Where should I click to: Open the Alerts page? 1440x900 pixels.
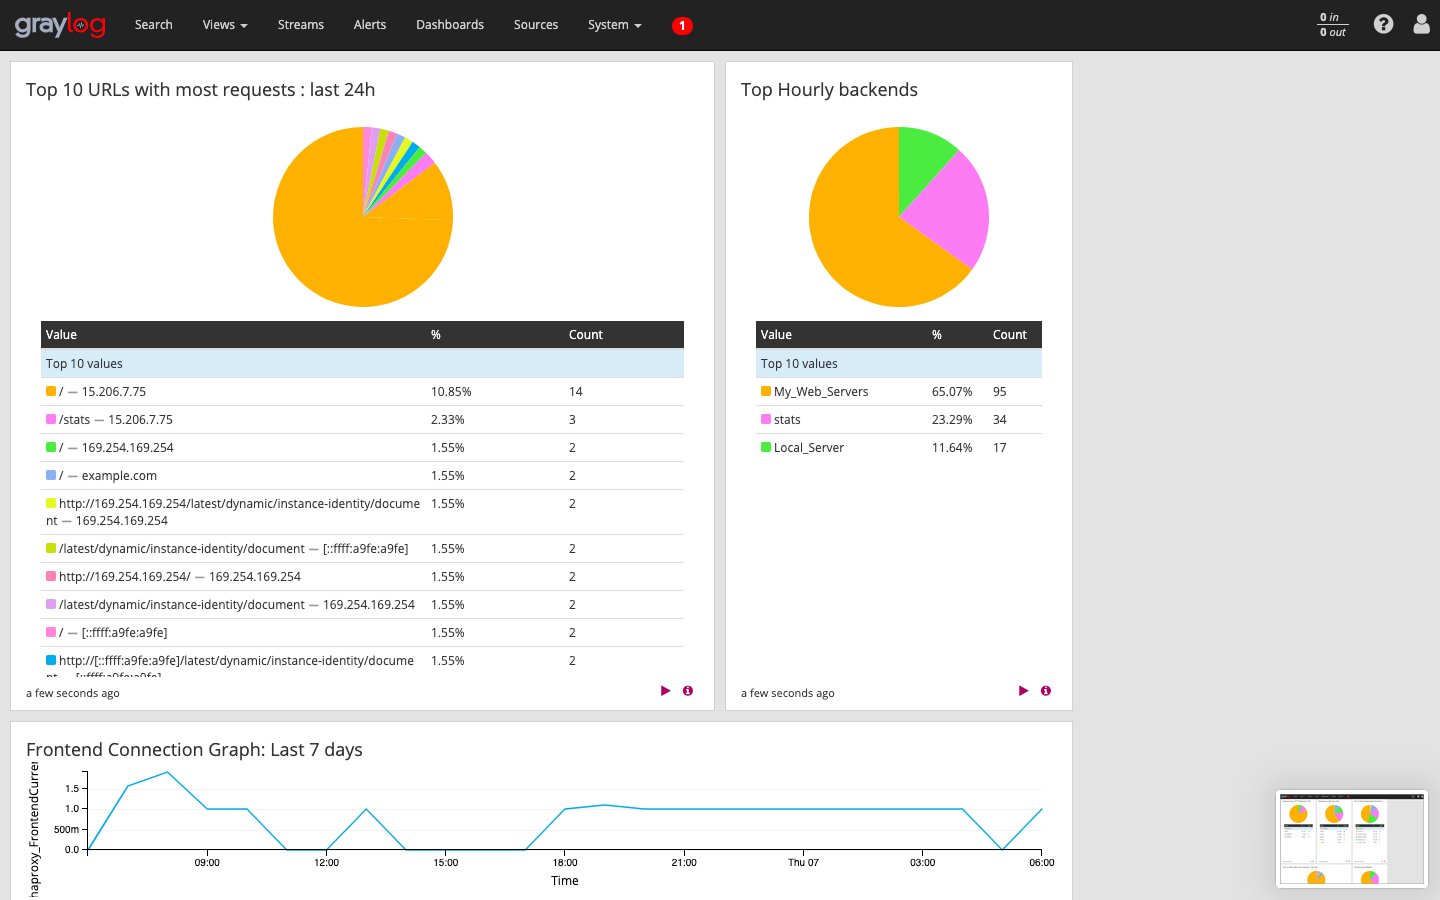pyautogui.click(x=370, y=25)
